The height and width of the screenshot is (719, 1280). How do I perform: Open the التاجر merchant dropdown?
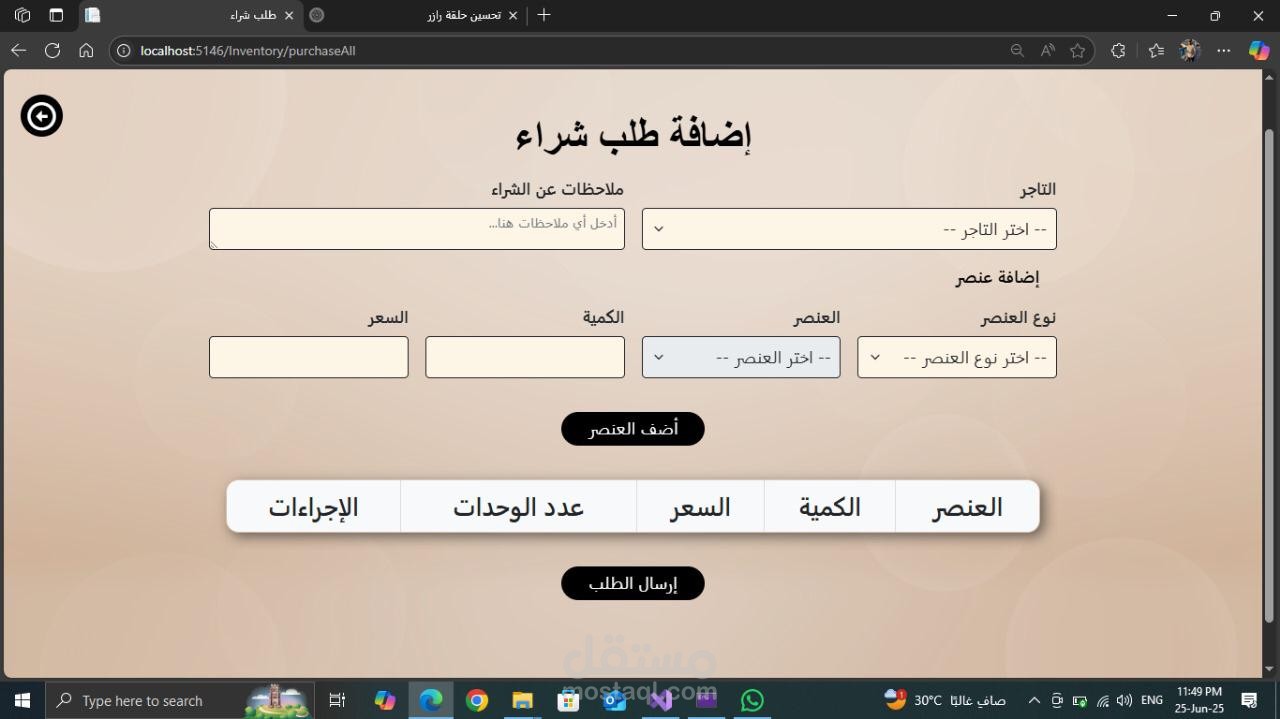pos(849,229)
